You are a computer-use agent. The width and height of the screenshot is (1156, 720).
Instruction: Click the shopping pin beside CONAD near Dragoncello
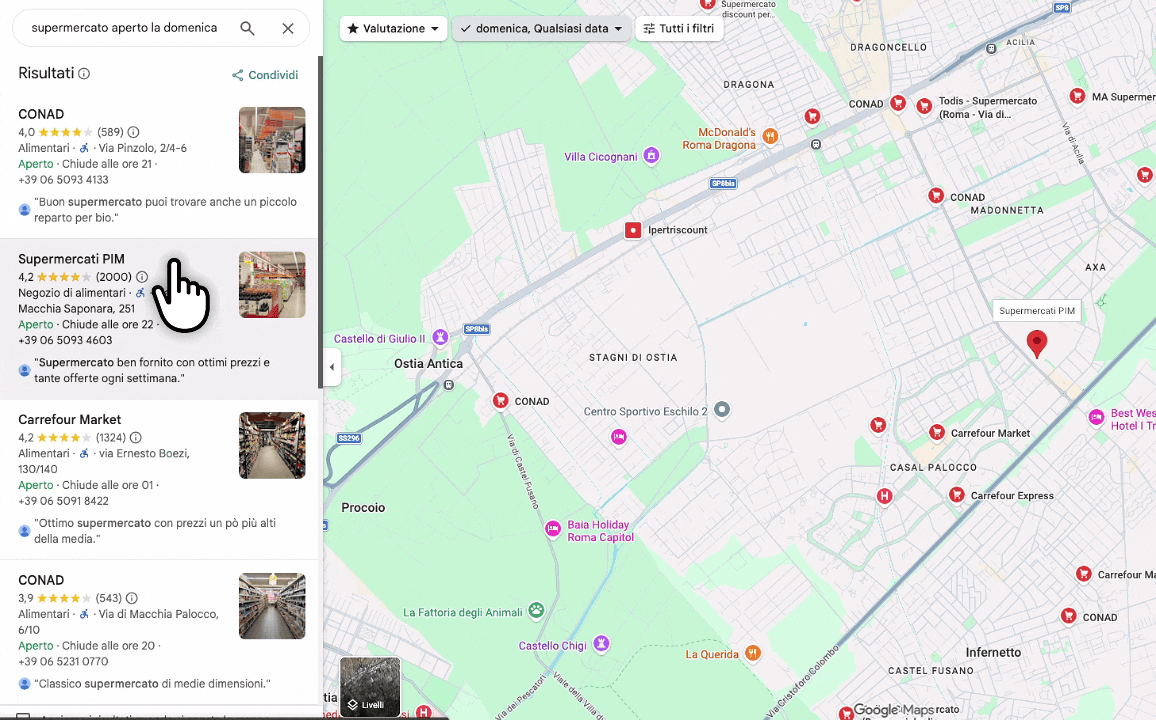pyautogui.click(x=898, y=103)
